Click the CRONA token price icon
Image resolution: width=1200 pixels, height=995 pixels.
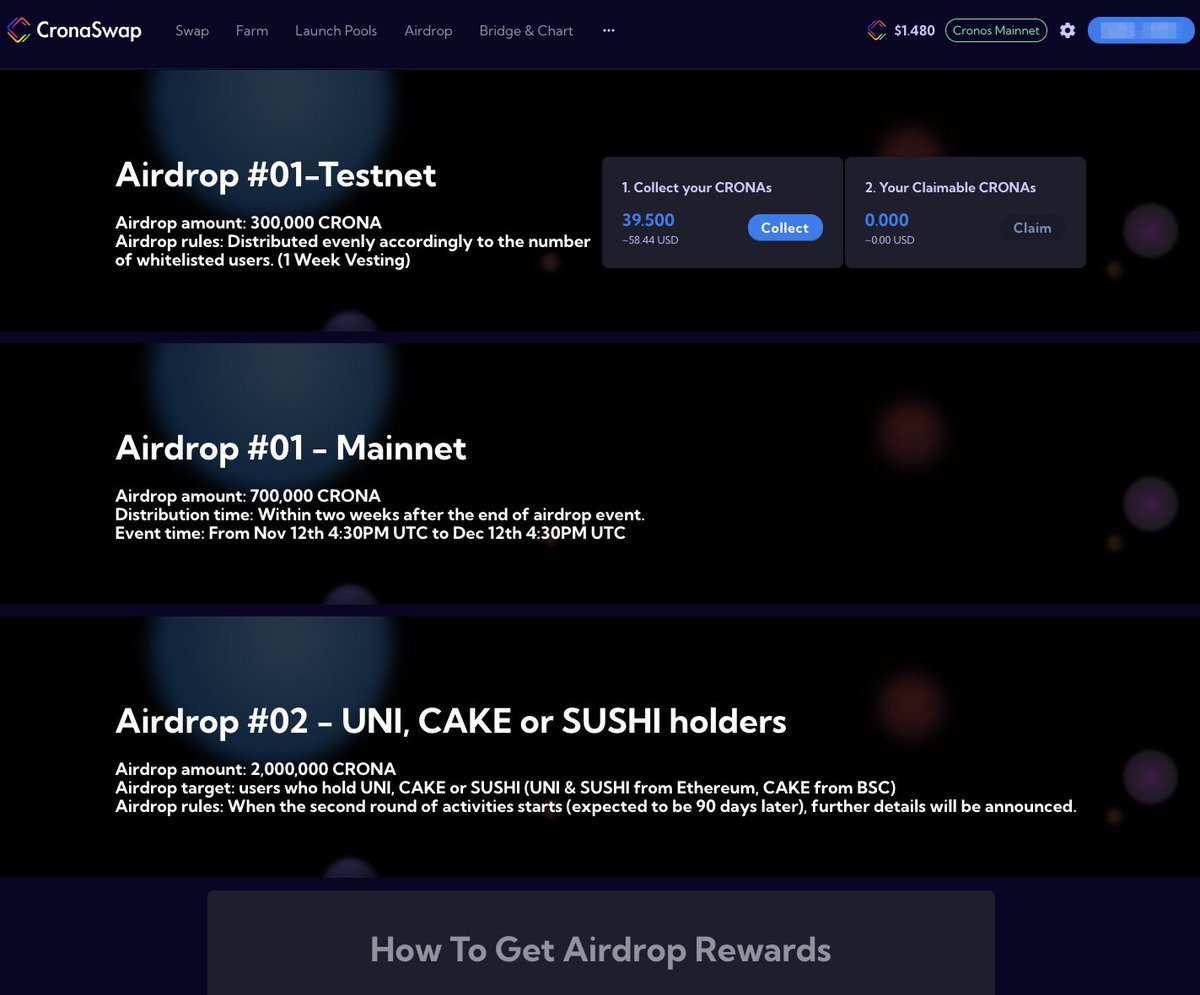[x=877, y=30]
